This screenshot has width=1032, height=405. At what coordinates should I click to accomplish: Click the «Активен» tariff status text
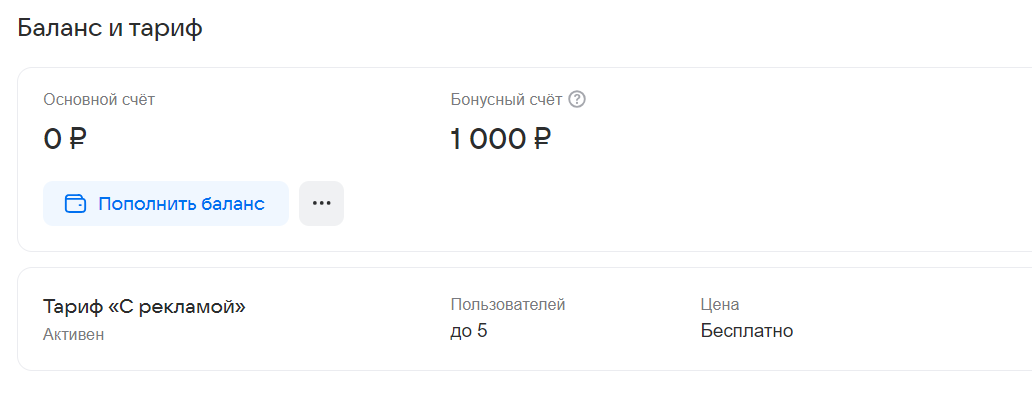click(73, 334)
